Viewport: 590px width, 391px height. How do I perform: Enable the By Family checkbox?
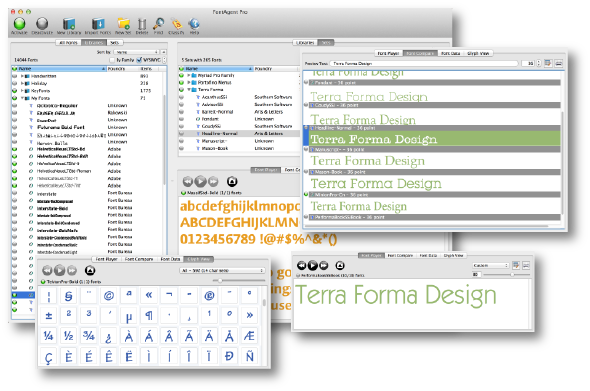(x=112, y=60)
